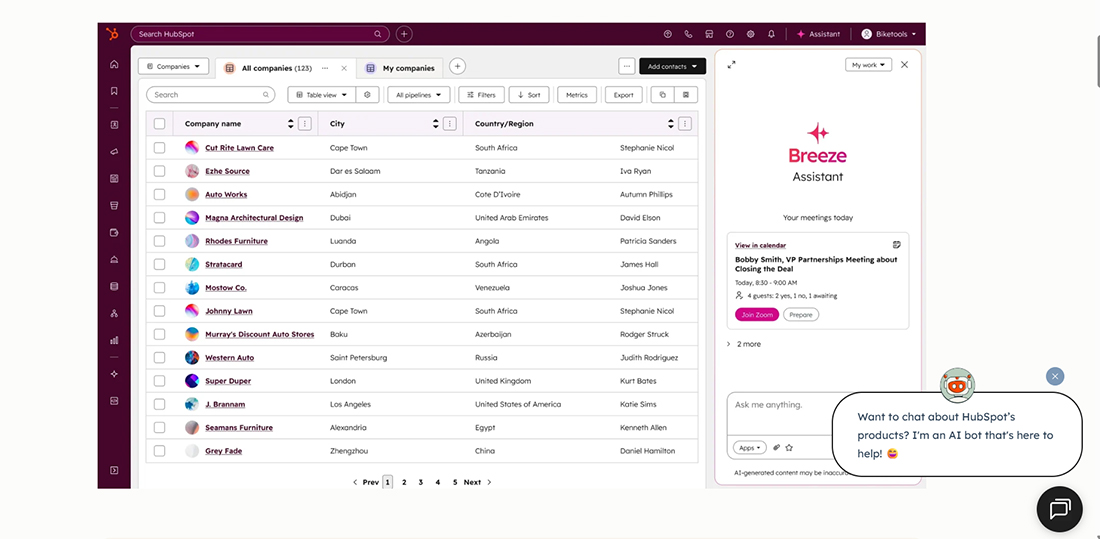Check the Ezhe Source row checkbox
Image resolution: width=1100 pixels, height=539 pixels.
click(159, 171)
